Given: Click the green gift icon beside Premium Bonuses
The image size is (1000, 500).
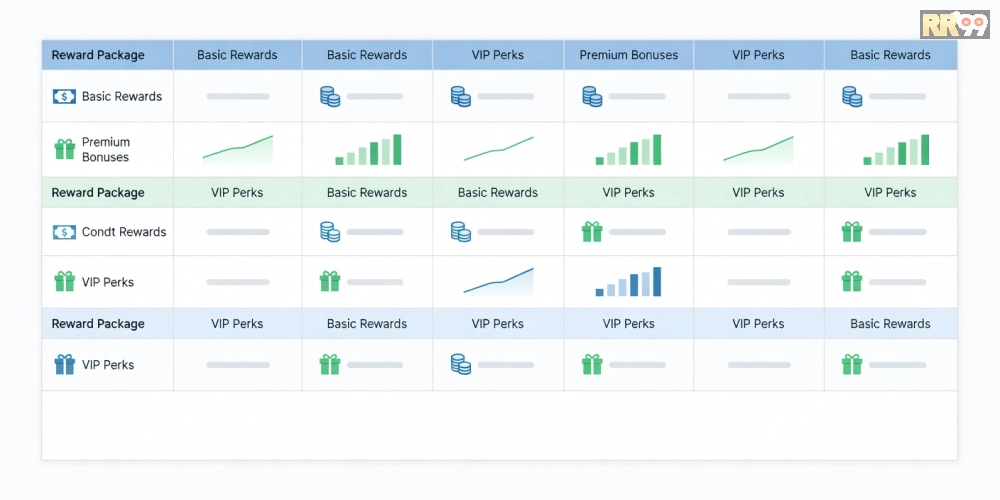Looking at the screenshot, I should coord(64,150).
